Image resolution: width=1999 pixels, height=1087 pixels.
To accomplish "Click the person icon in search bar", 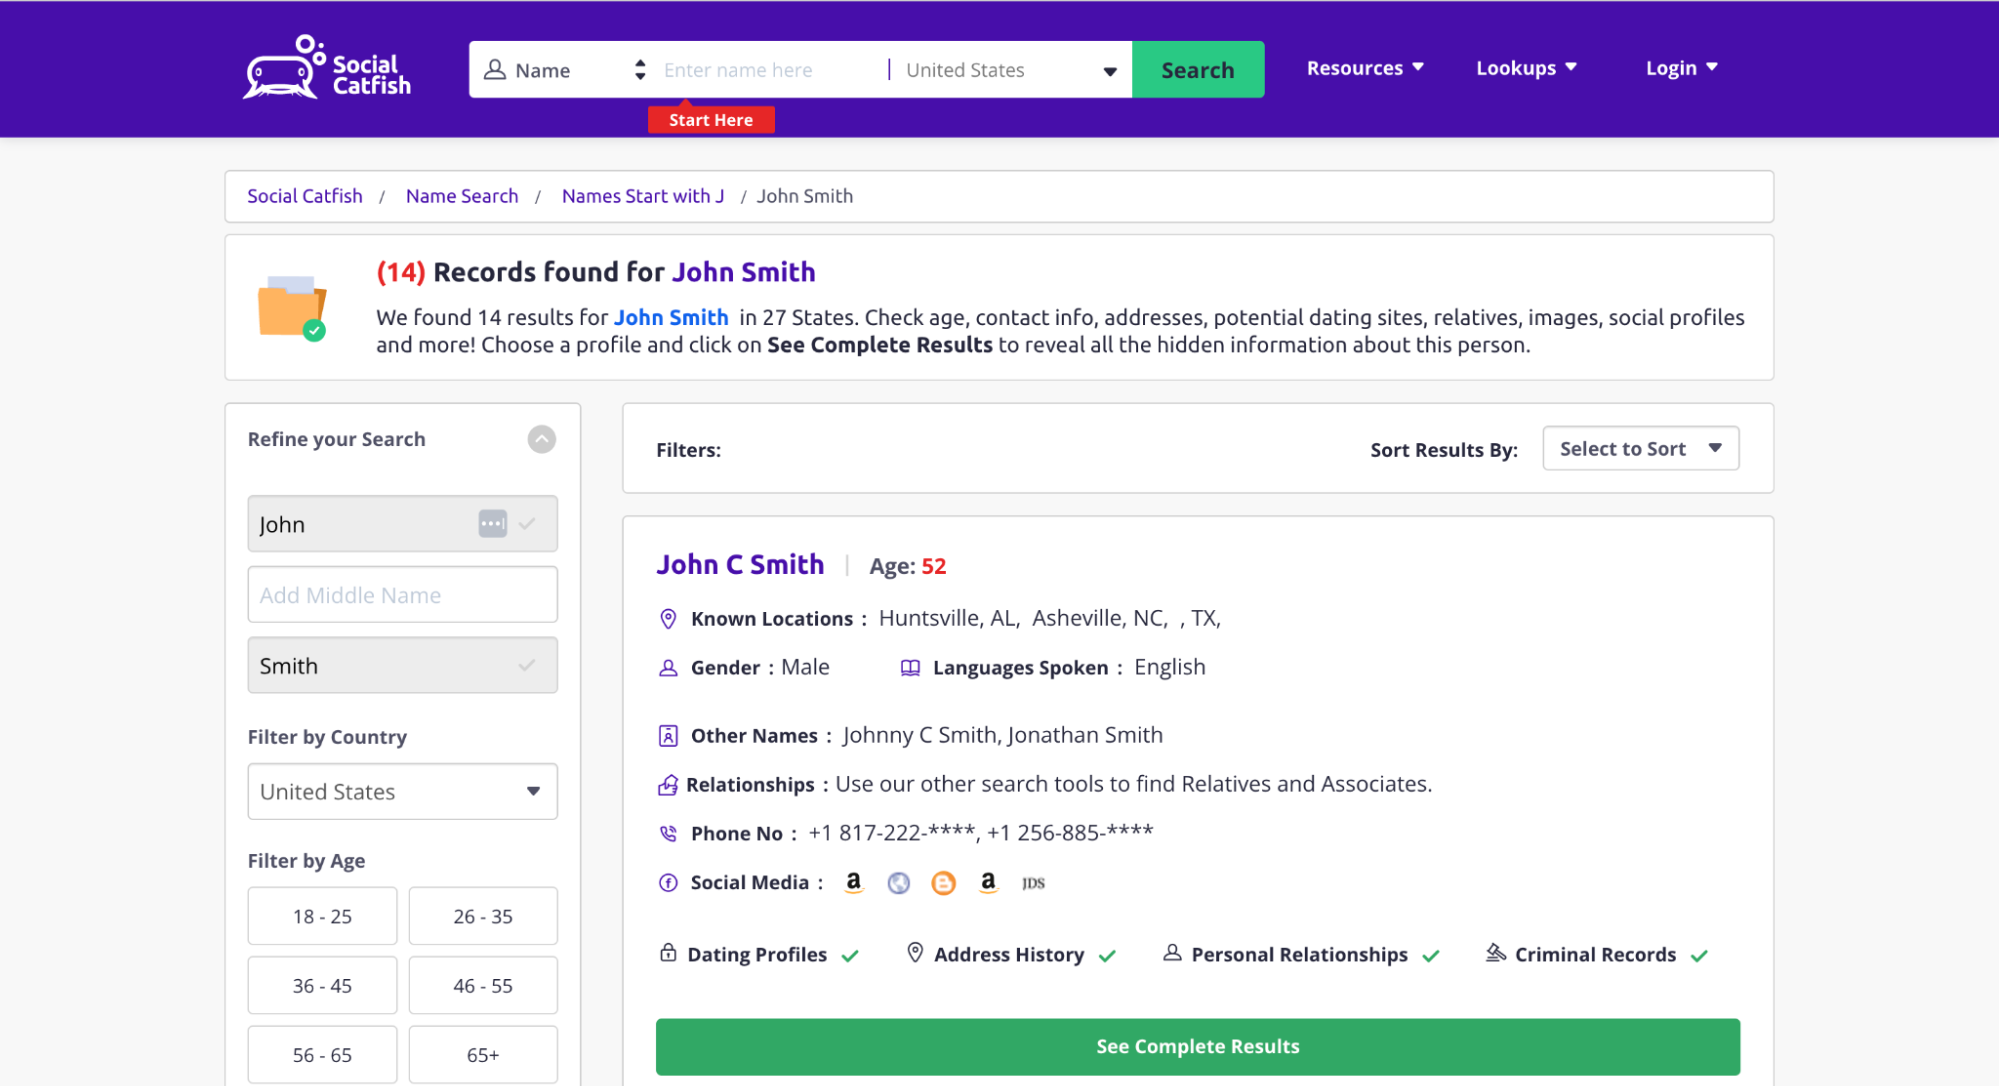I will 494,70.
